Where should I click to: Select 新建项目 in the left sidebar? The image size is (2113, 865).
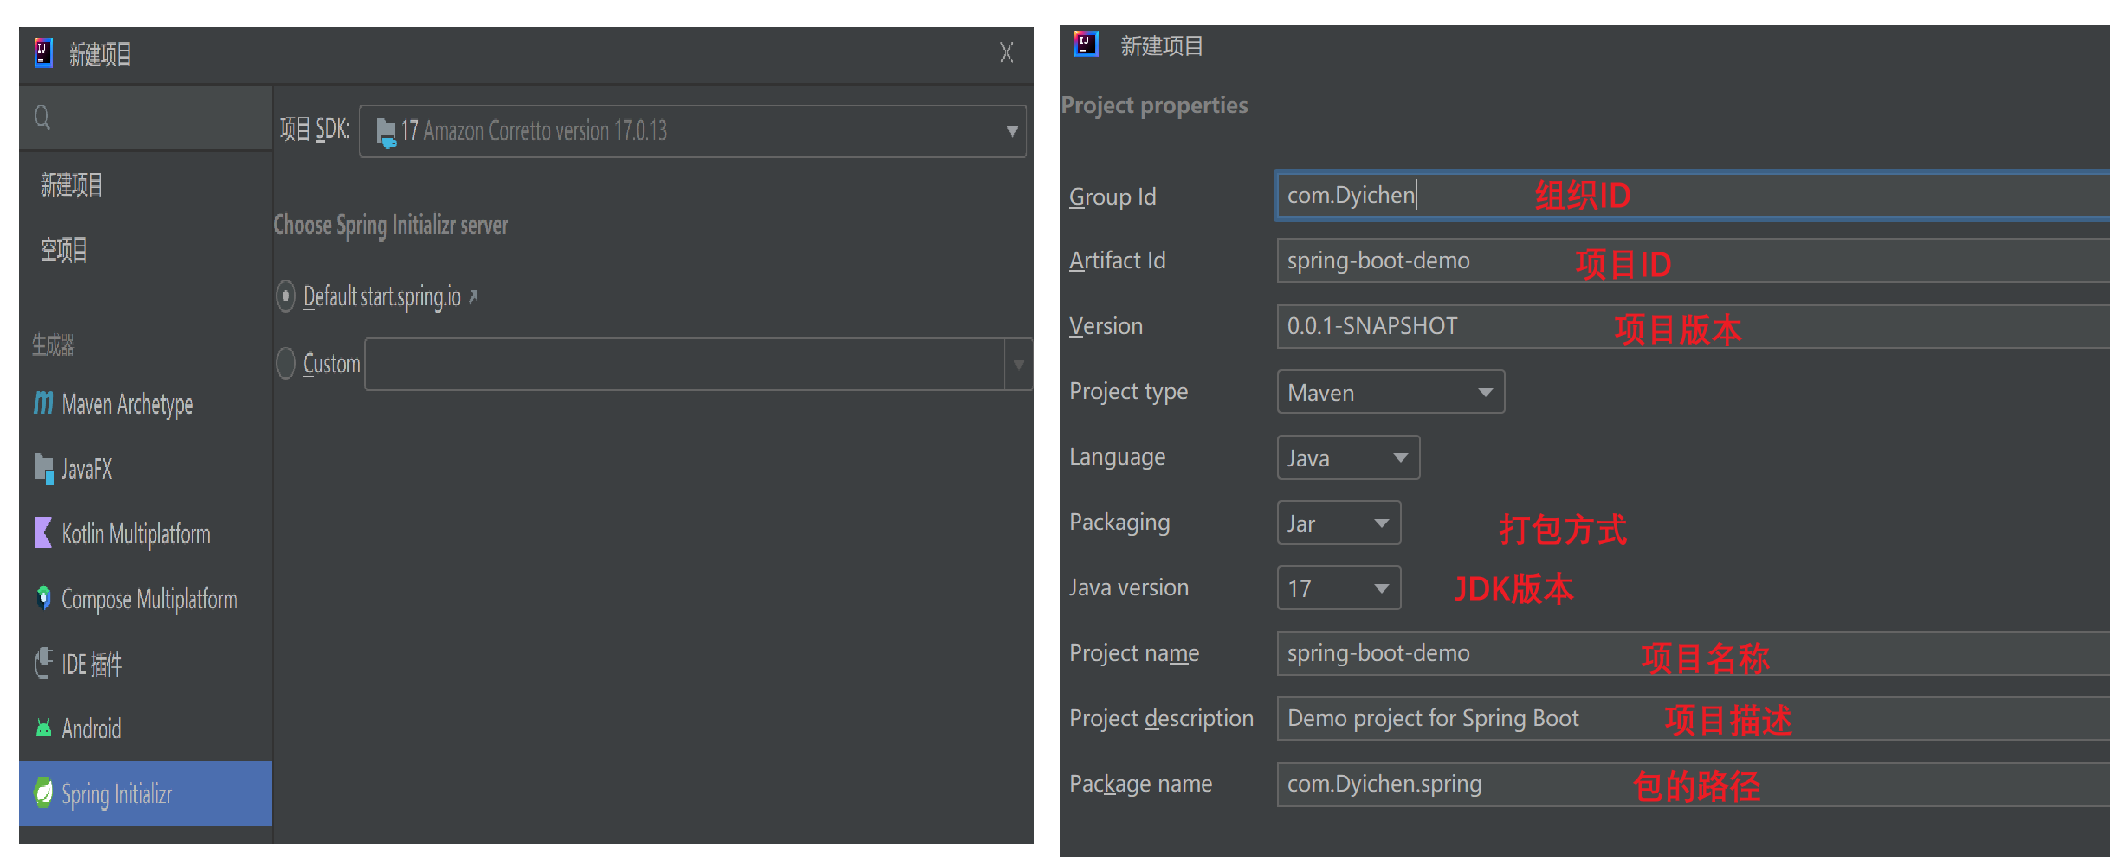(72, 185)
